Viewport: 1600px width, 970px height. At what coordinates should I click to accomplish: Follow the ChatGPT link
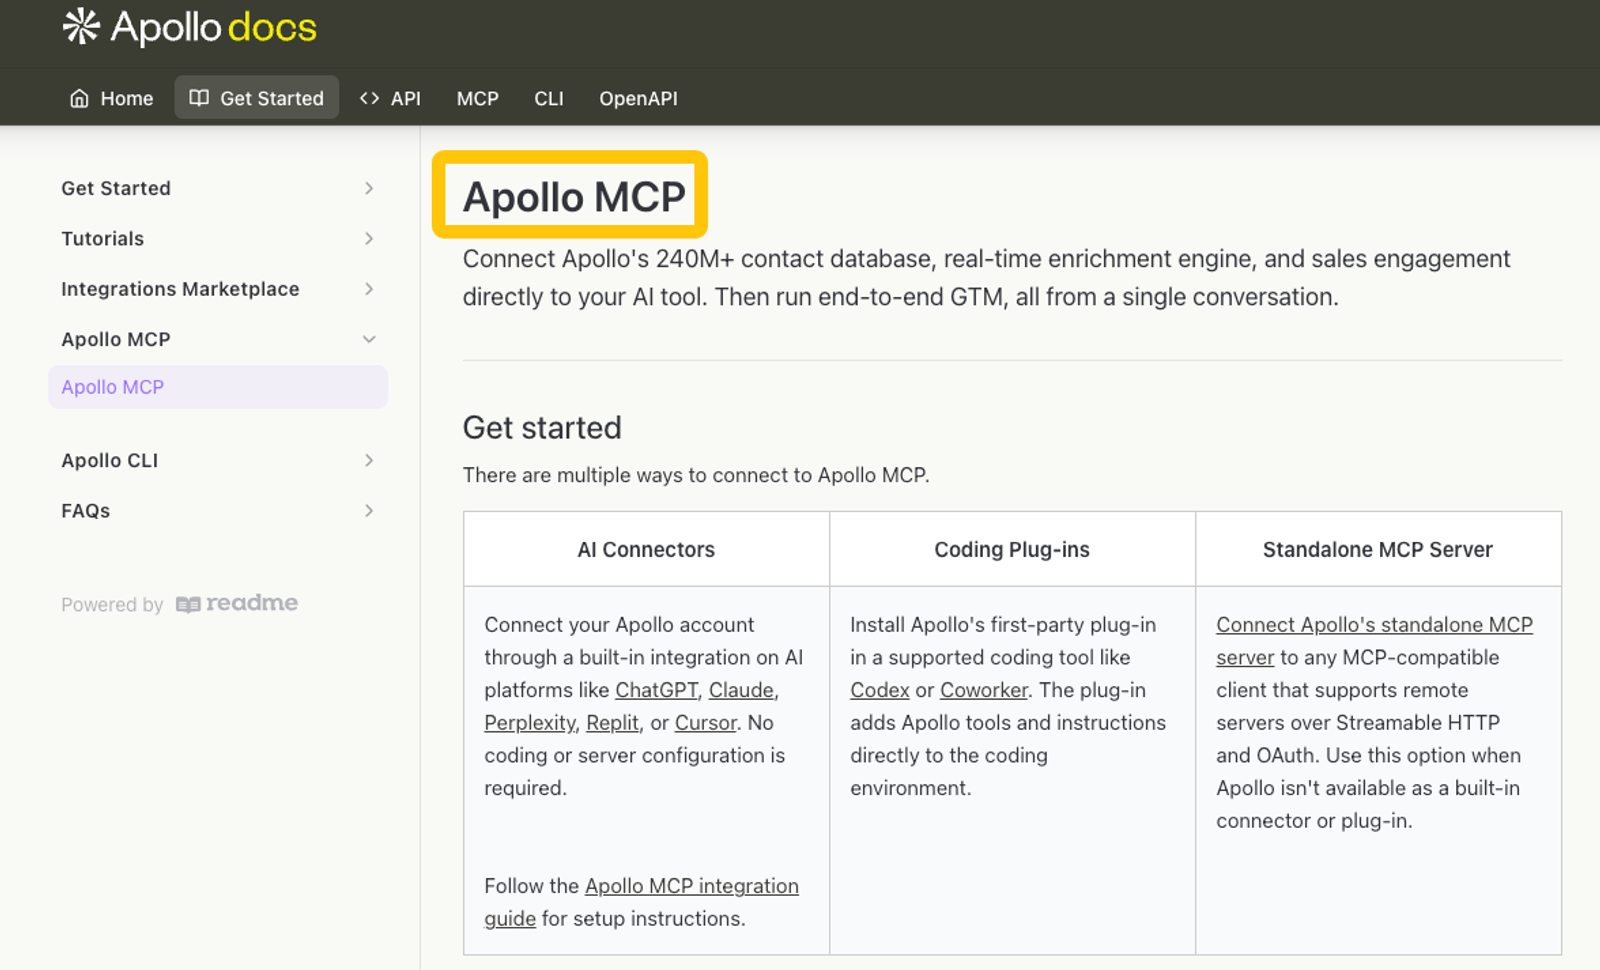tap(656, 690)
